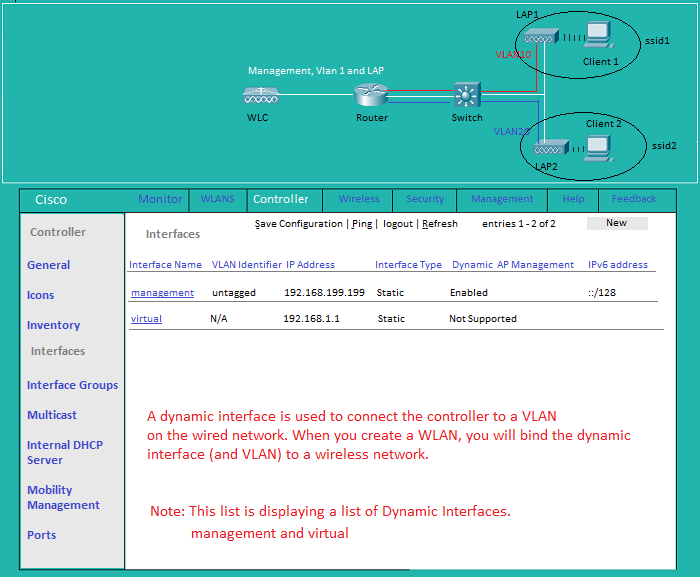Click Save Configuration link
Image resolution: width=700 pixels, height=577 pixels.
[299, 224]
